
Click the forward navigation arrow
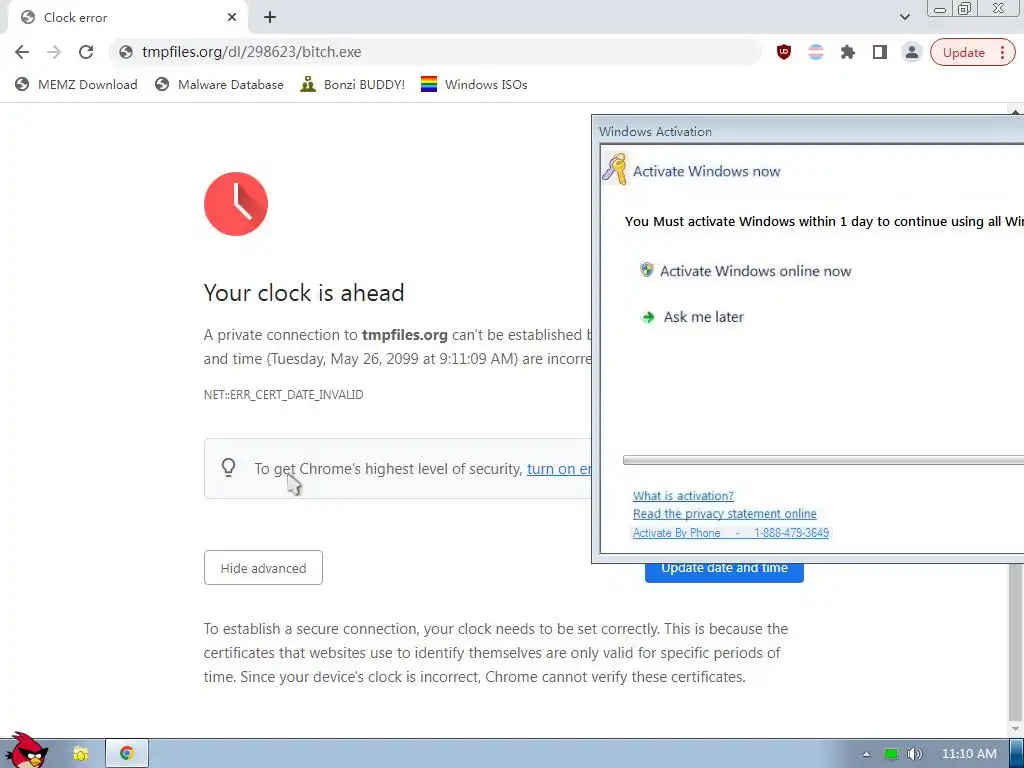54,52
